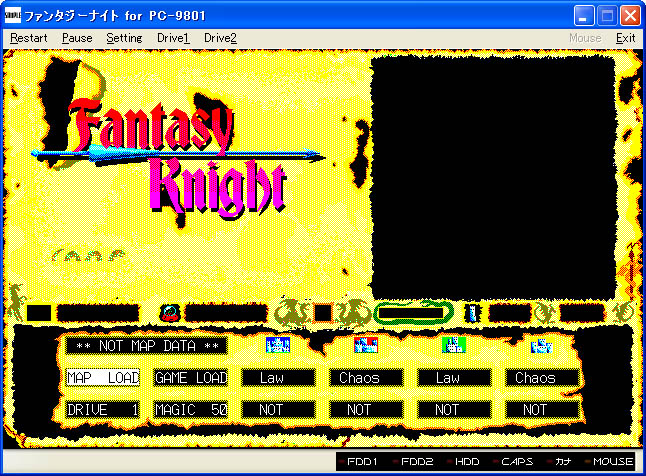Click the カナ status indicator
The height and width of the screenshot is (476, 646).
click(x=559, y=462)
